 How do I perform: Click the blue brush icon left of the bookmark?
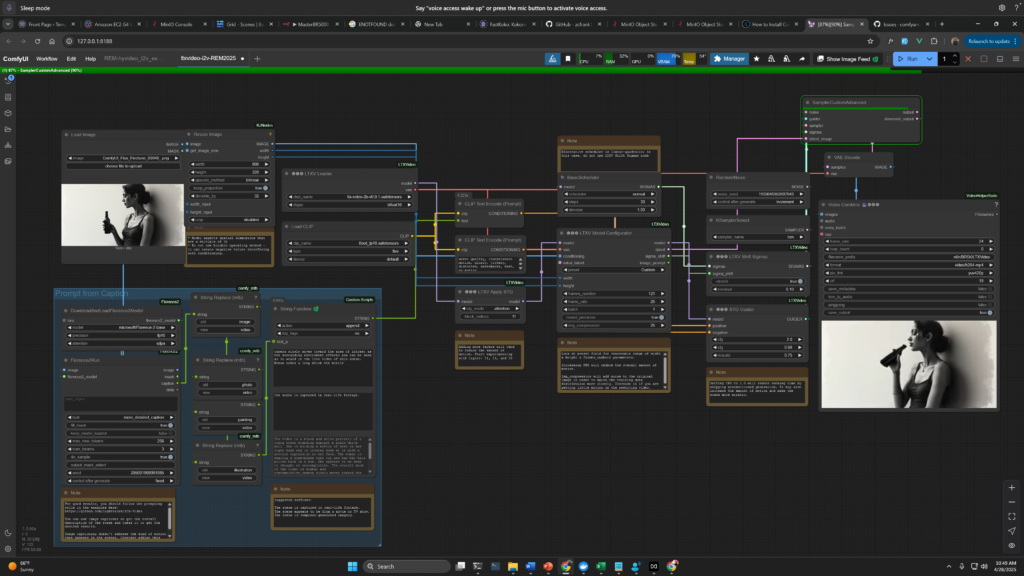point(552,59)
